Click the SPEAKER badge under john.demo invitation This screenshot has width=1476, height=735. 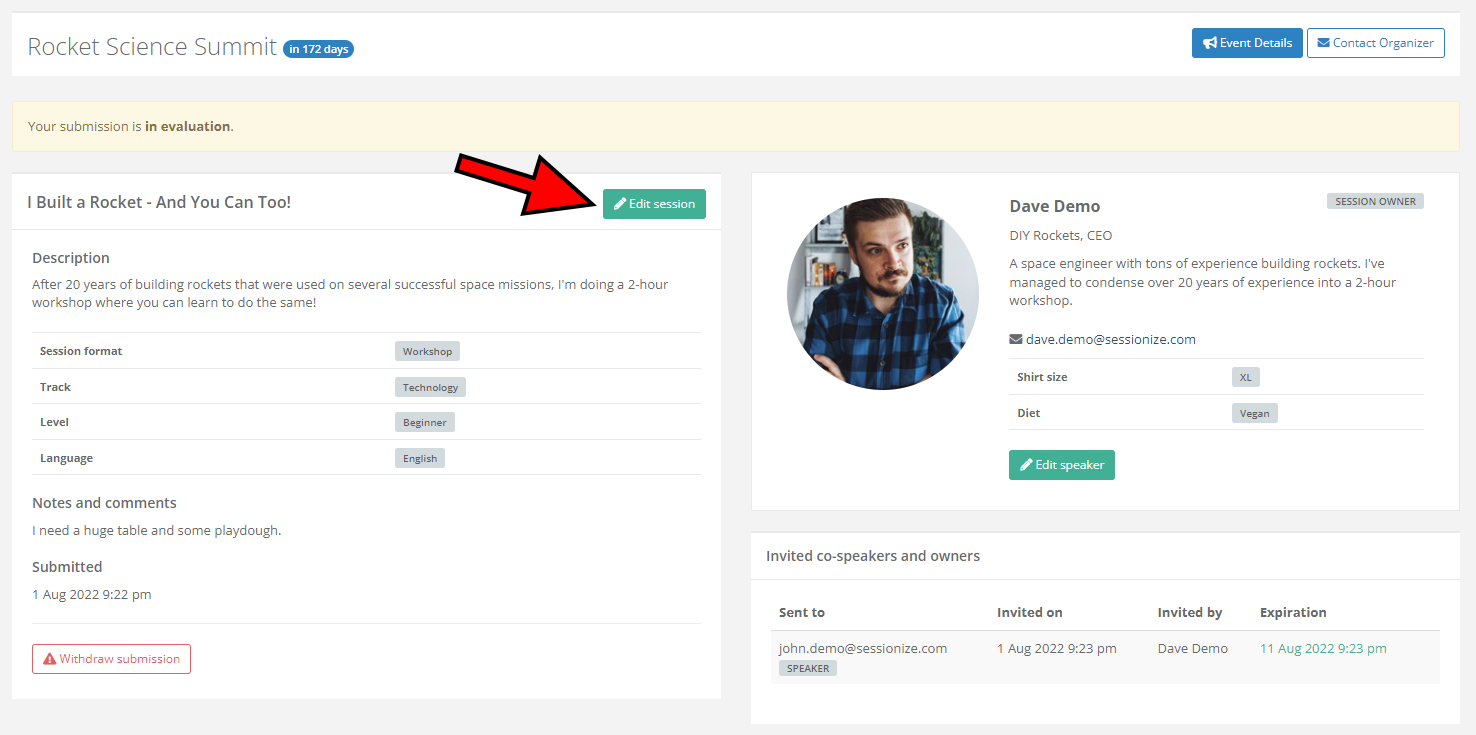pos(808,668)
